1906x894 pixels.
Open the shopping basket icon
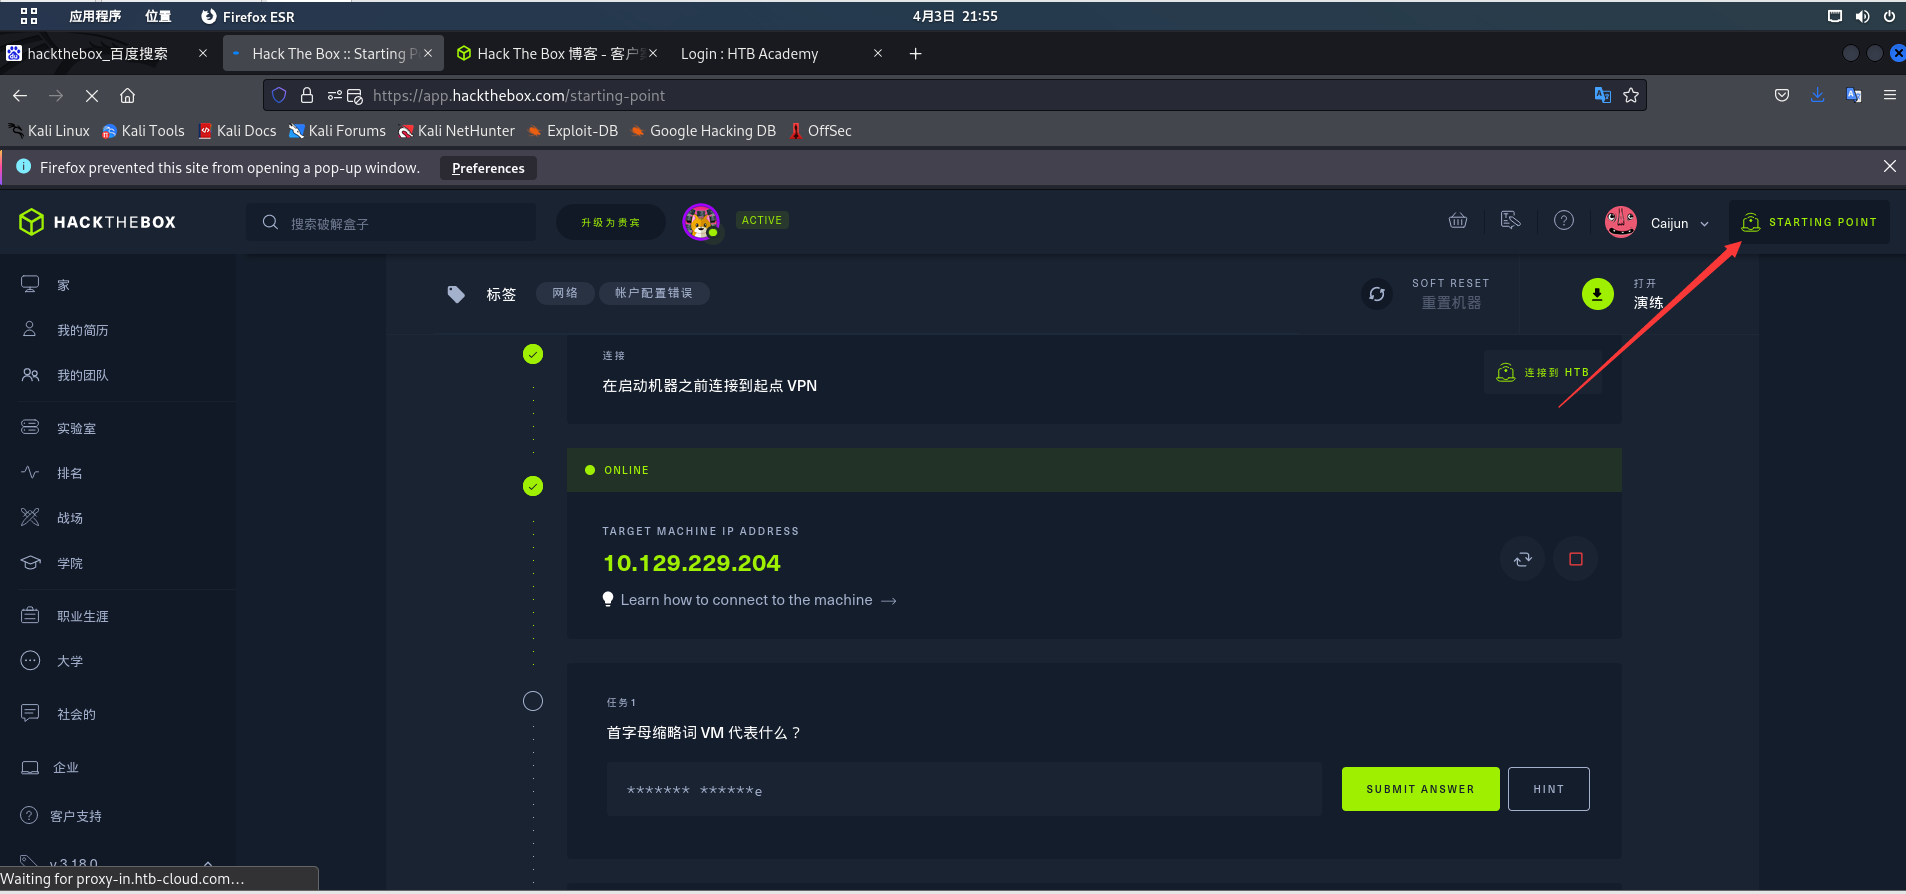[x=1458, y=220]
